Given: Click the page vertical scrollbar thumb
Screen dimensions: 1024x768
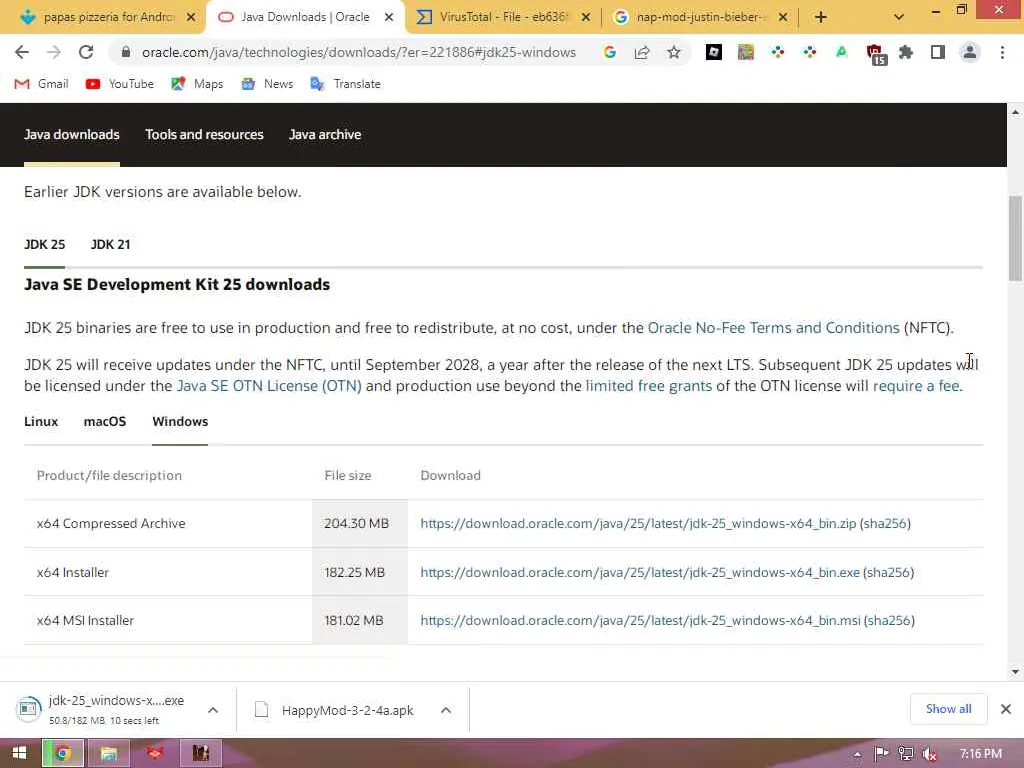Looking at the screenshot, I should pyautogui.click(x=1015, y=238).
